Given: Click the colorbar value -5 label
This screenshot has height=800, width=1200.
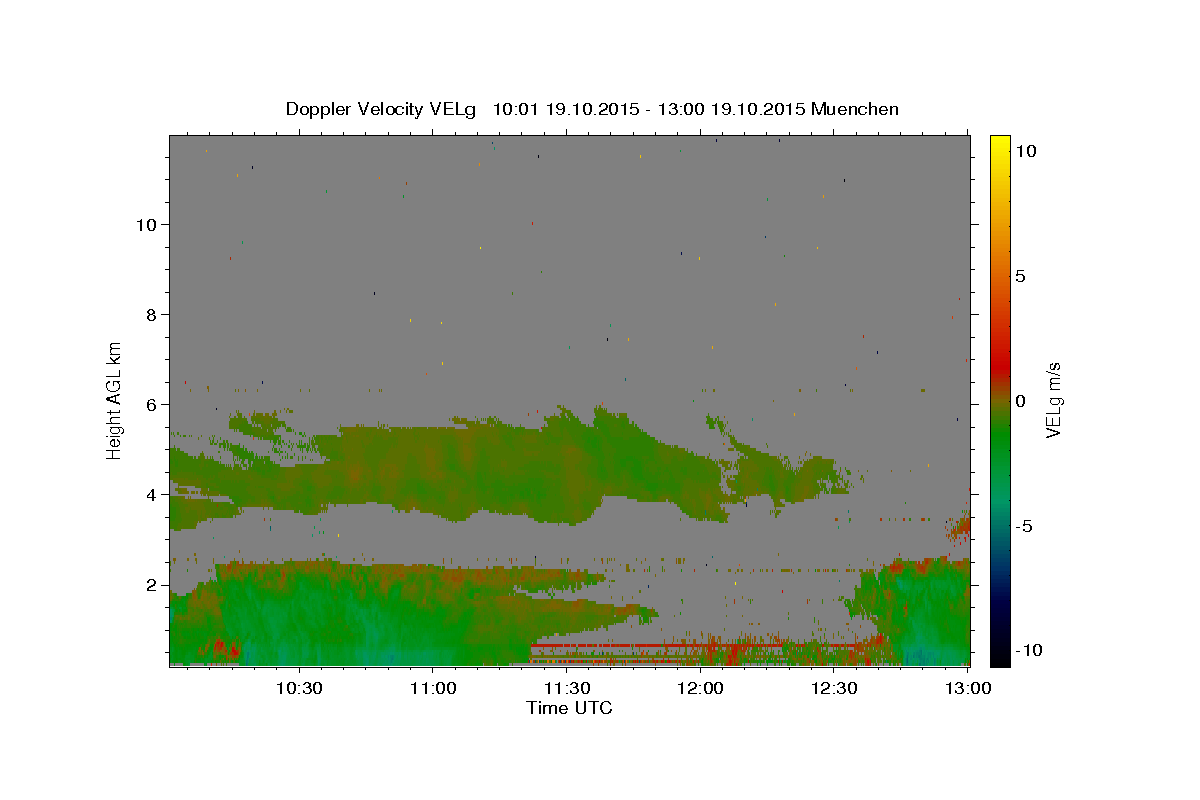Looking at the screenshot, I should click(x=1024, y=525).
